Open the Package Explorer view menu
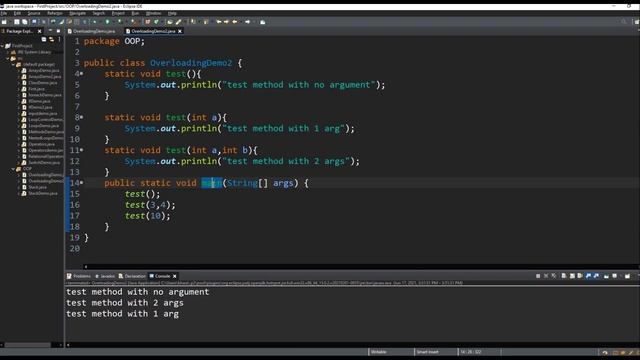This screenshot has height=360, width=640. tap(59, 39)
